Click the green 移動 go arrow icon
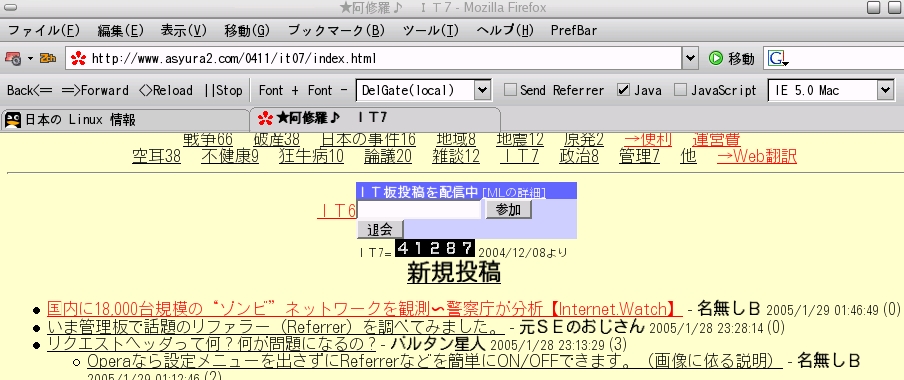Screen dimensions: 904x380 pos(715,58)
